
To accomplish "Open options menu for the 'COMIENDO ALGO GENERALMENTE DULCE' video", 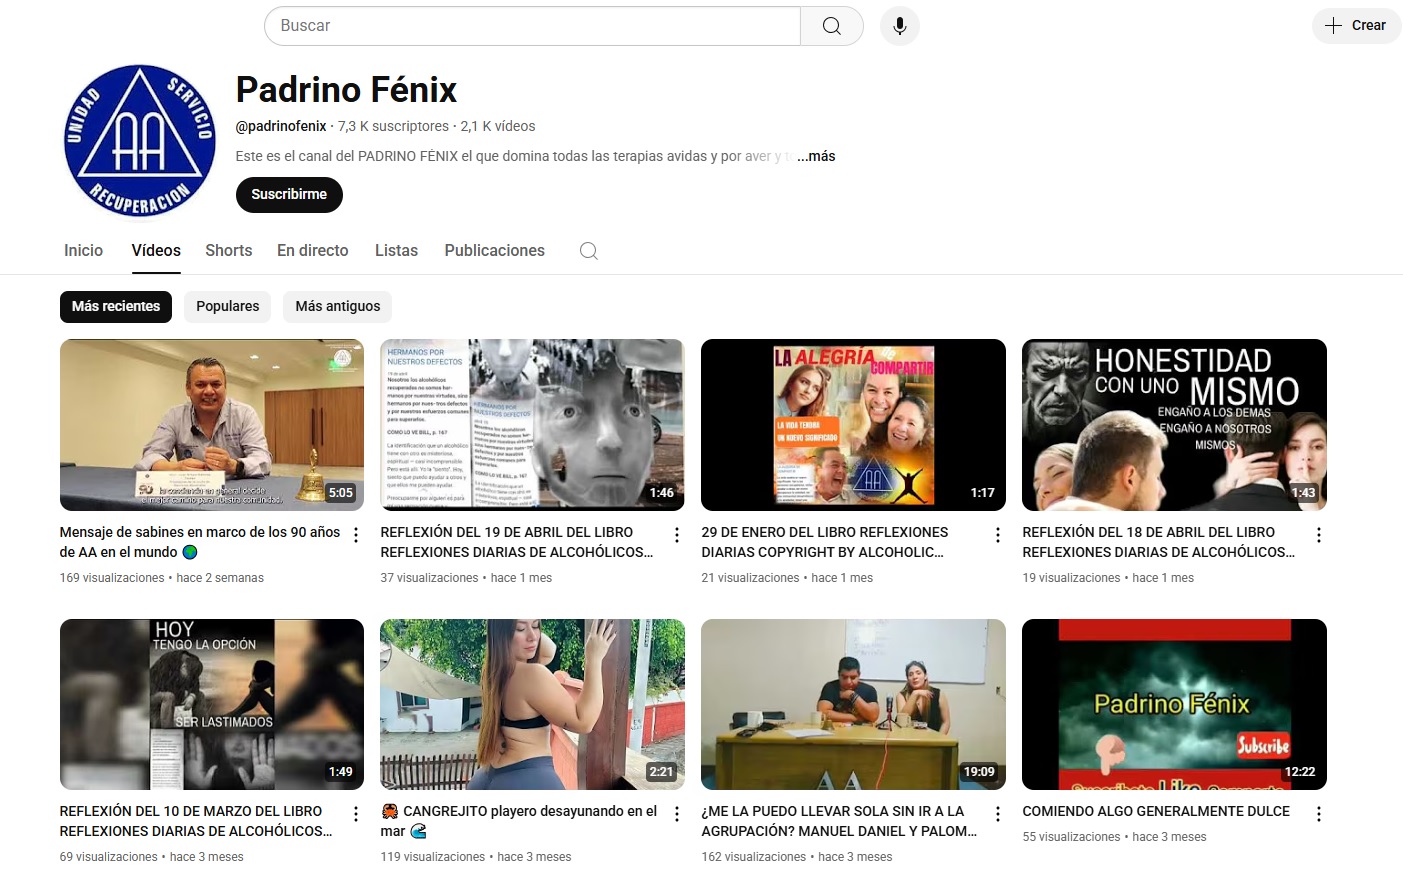I will 1318,813.
